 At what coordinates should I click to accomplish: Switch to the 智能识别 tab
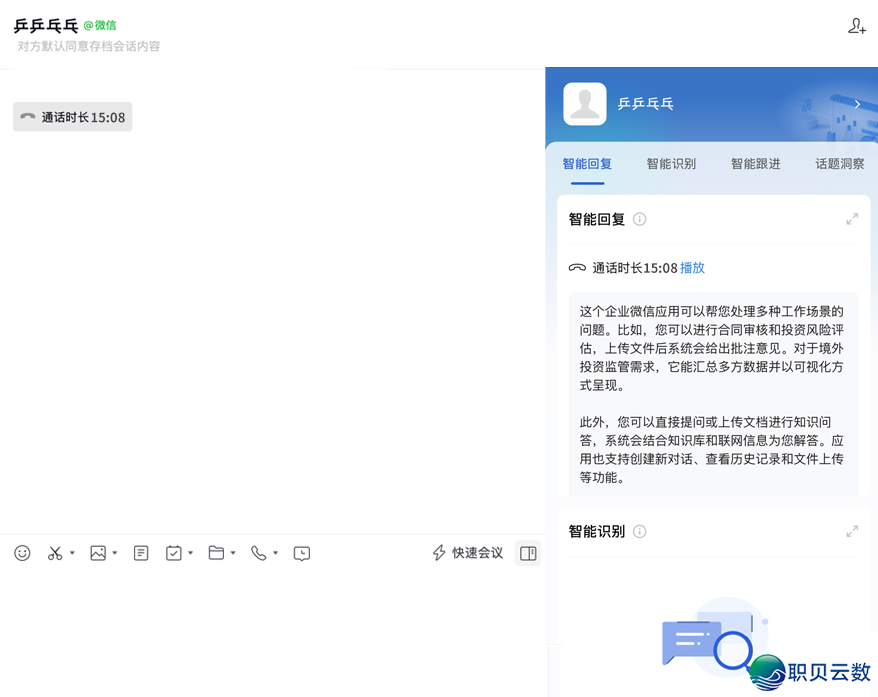tap(671, 164)
